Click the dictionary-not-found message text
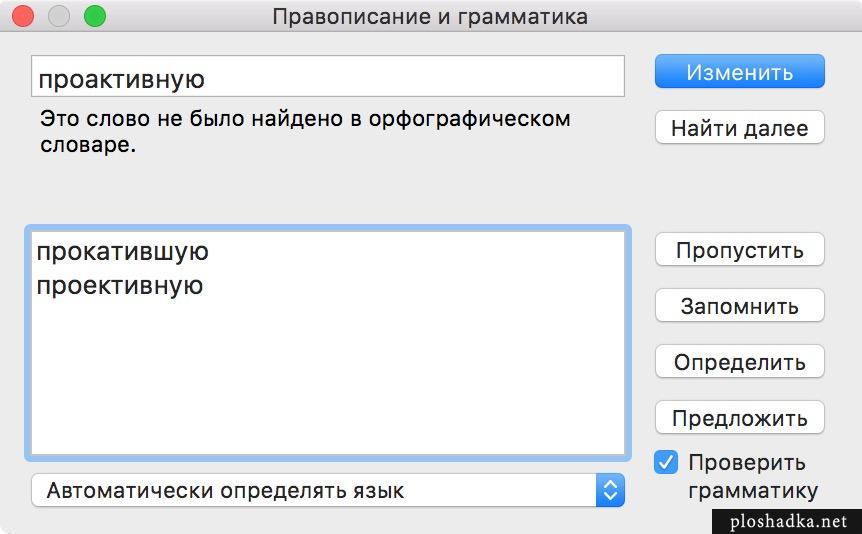 pyautogui.click(x=305, y=132)
